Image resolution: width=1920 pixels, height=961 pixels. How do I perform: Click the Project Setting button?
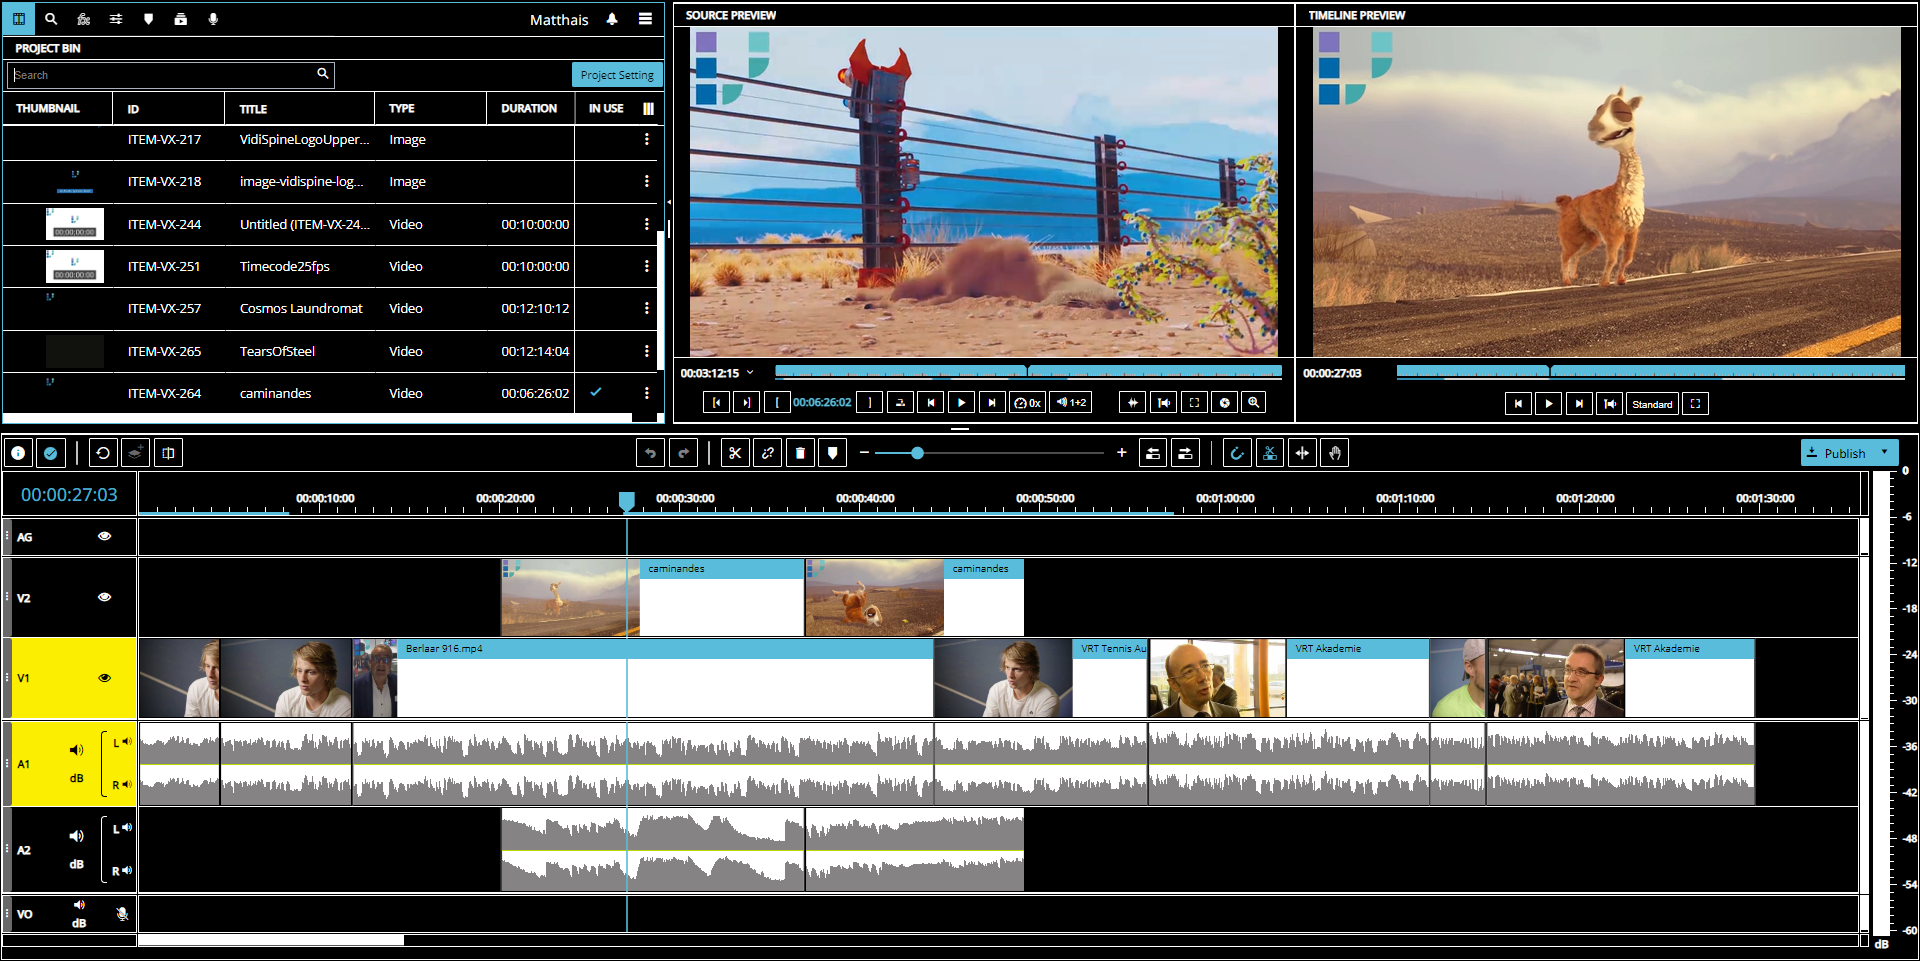click(616, 75)
